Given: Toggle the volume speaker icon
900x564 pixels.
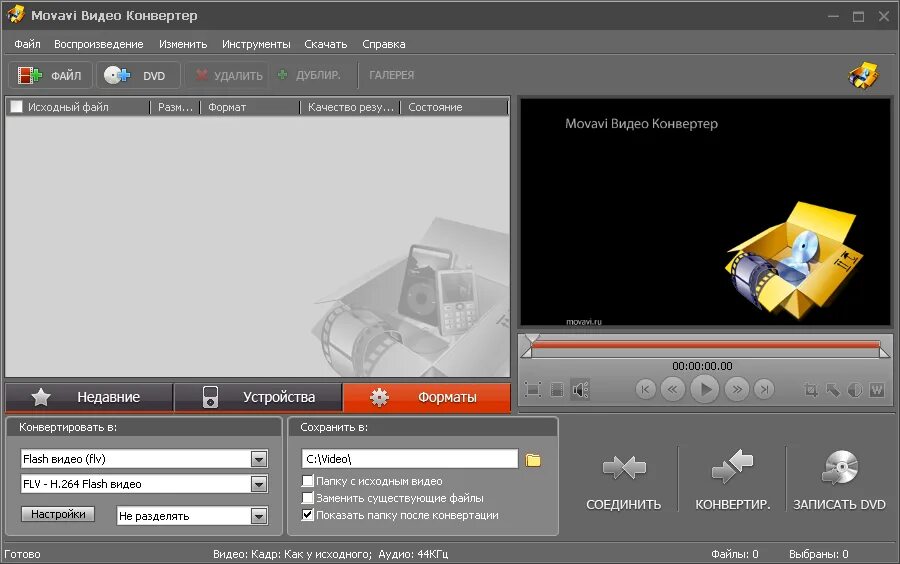Looking at the screenshot, I should tap(580, 390).
